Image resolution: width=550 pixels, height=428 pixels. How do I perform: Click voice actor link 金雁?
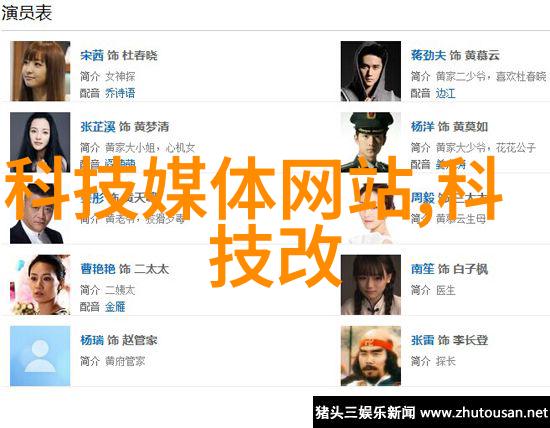pos(115,307)
